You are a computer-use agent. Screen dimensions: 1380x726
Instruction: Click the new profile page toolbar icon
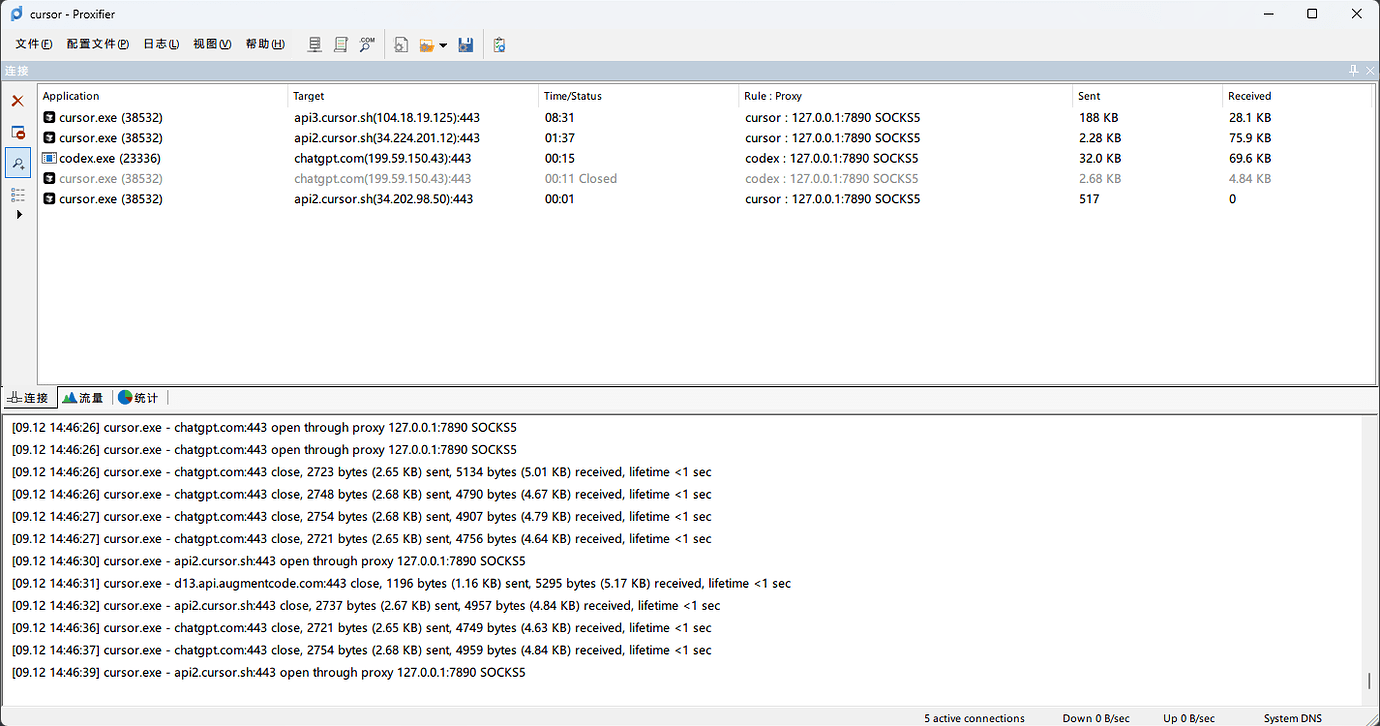[x=401, y=44]
